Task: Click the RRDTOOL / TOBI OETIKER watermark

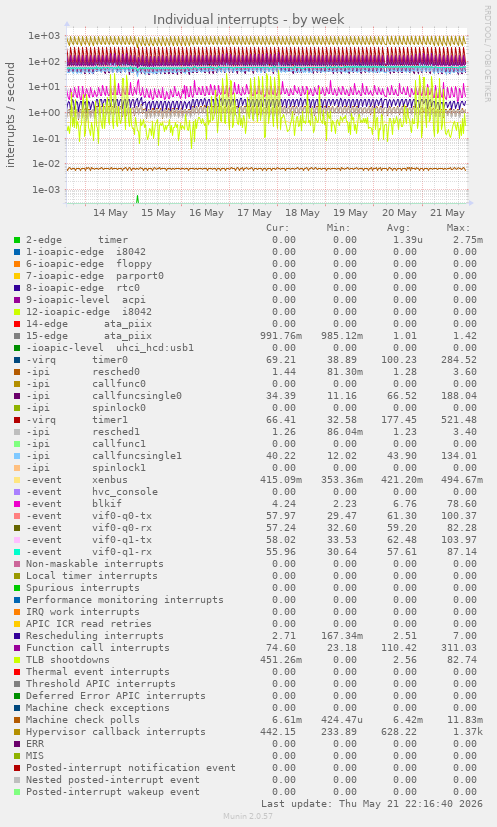Action: [487, 54]
